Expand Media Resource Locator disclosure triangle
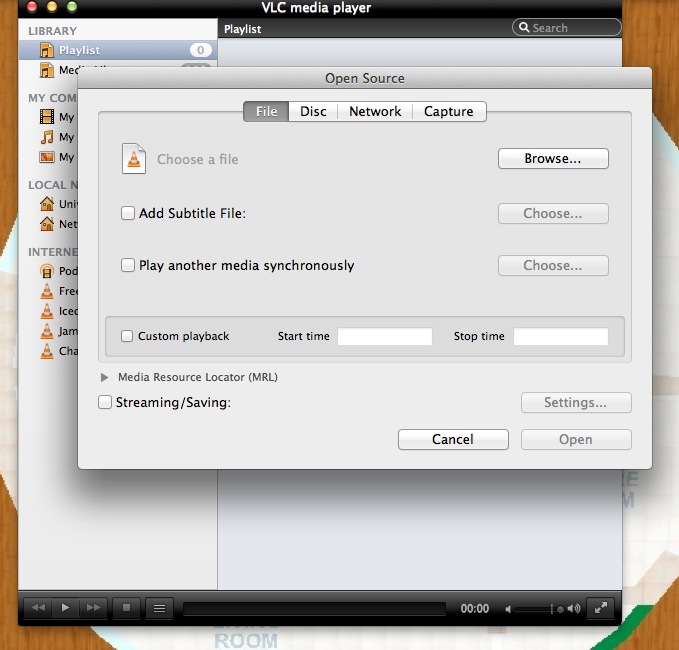 click(x=104, y=377)
